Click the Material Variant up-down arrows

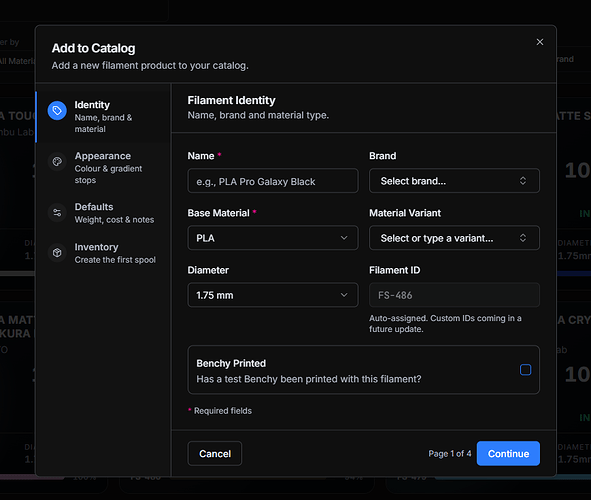523,238
